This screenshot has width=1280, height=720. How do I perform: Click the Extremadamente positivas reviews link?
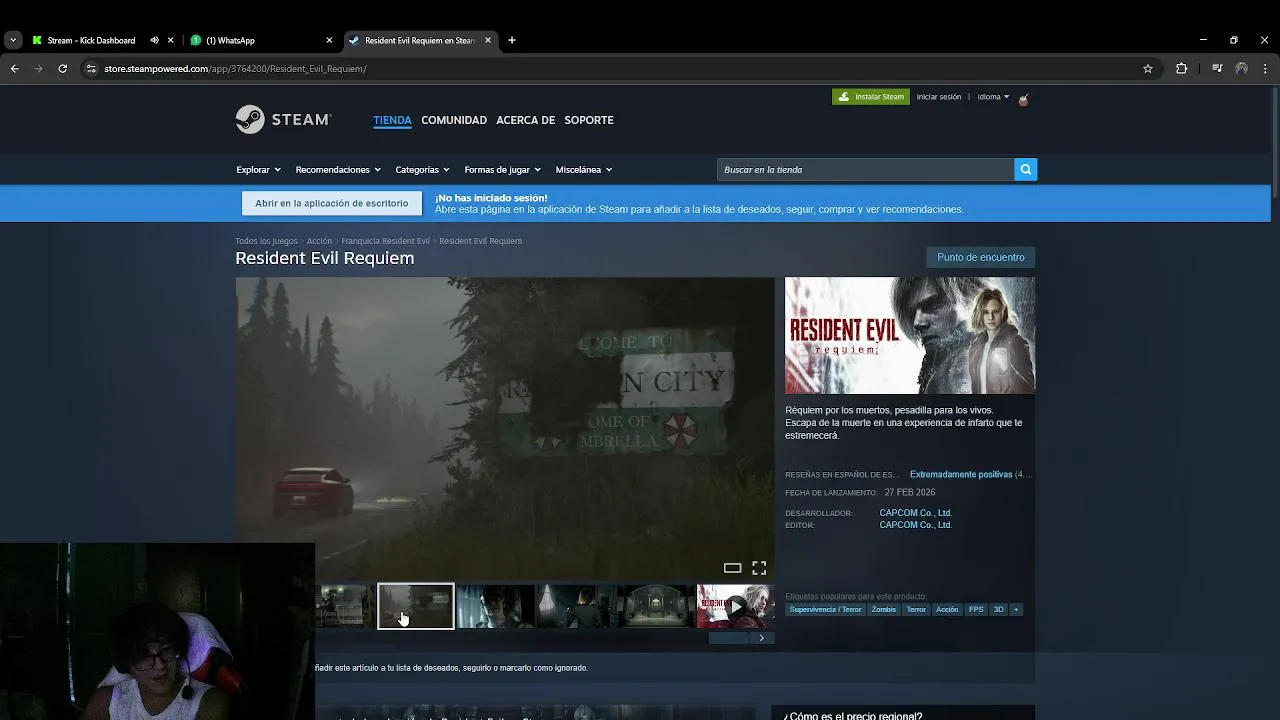point(961,474)
